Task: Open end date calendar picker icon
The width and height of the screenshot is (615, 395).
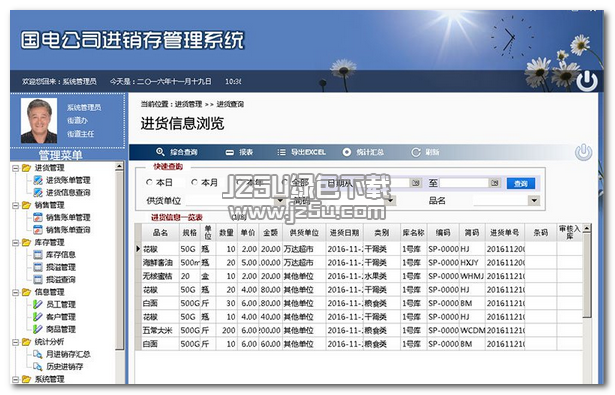Action: pyautogui.click(x=495, y=183)
